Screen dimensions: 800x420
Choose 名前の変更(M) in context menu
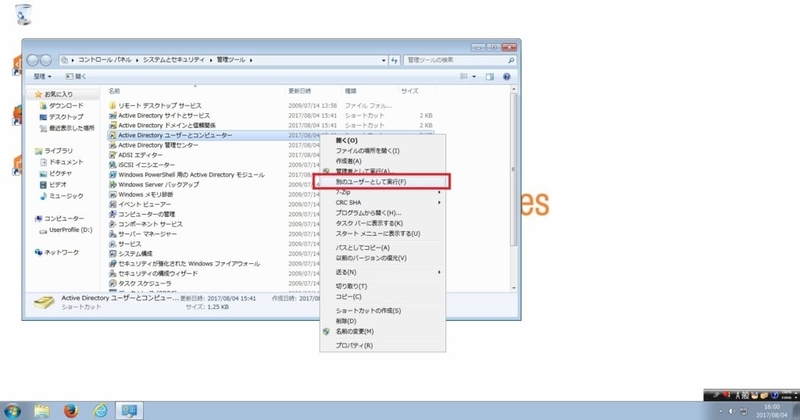383,332
